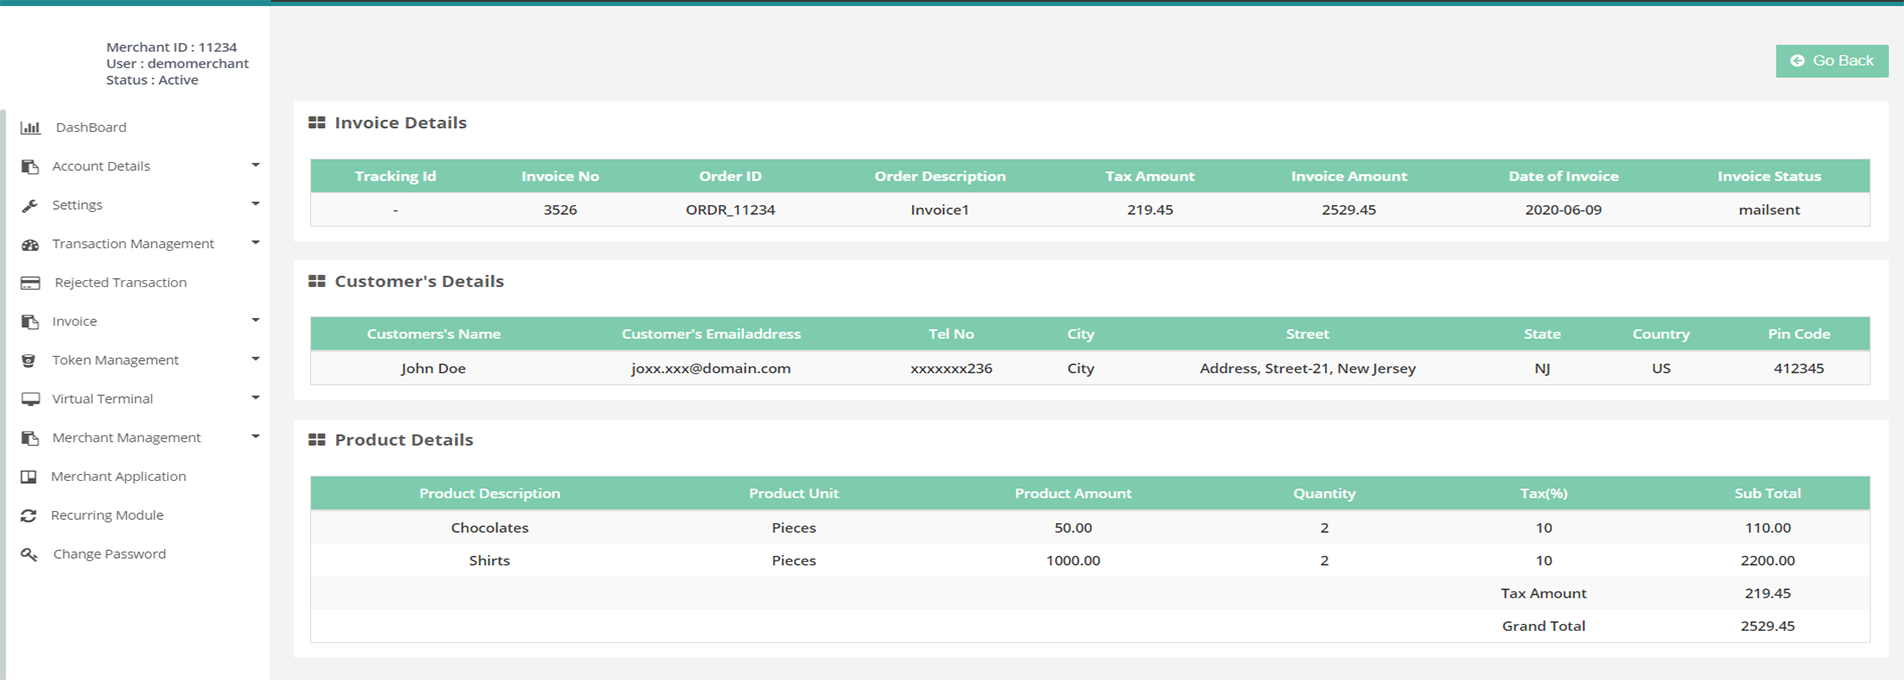Expand the Invoice submenu arrow
The width and height of the screenshot is (1904, 680).
tap(255, 320)
